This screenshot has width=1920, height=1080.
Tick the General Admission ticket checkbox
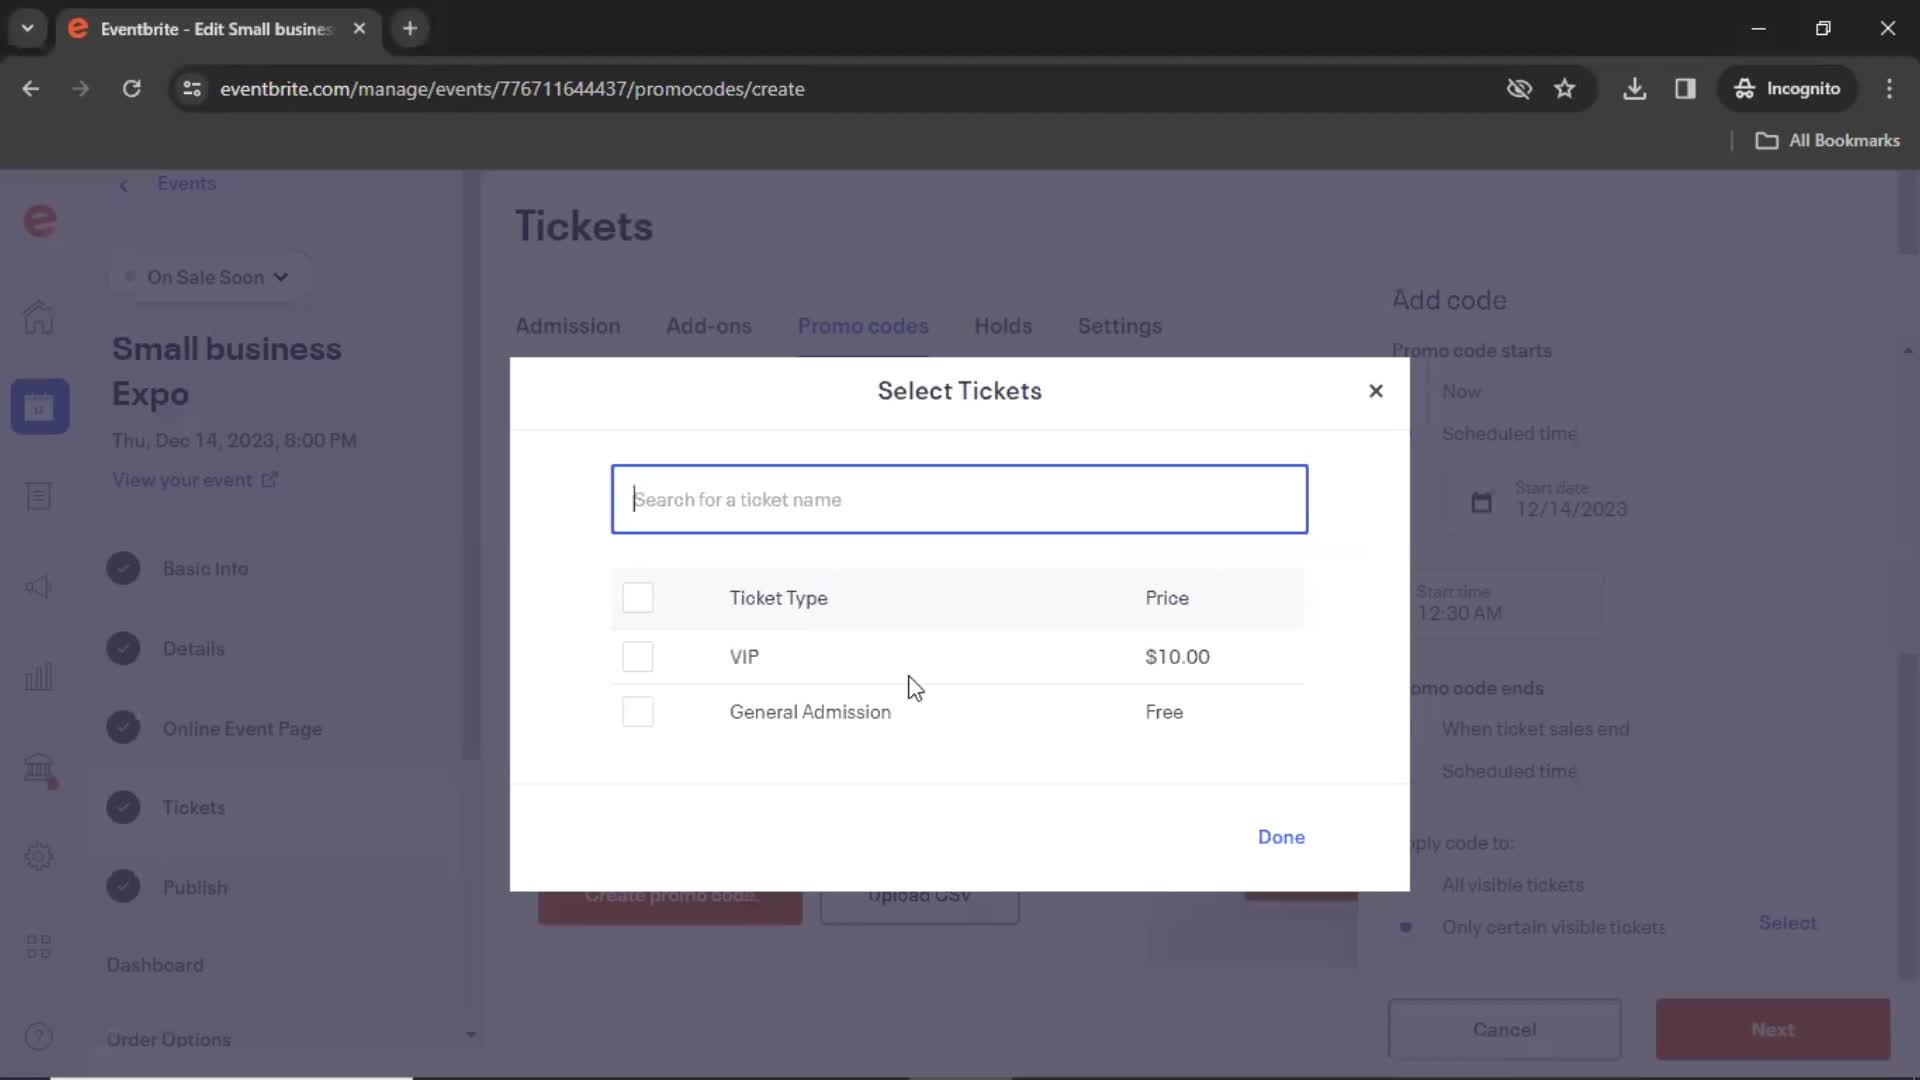click(638, 712)
